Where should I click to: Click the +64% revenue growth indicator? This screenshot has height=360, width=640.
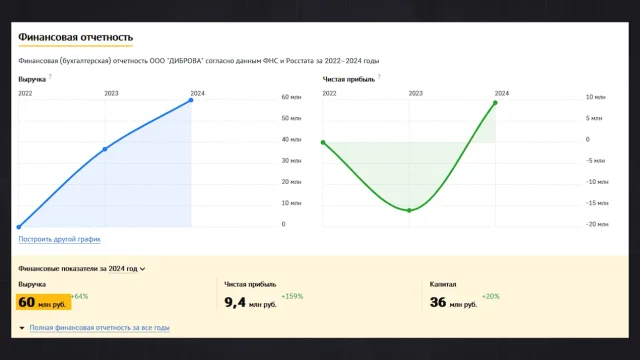point(79,296)
